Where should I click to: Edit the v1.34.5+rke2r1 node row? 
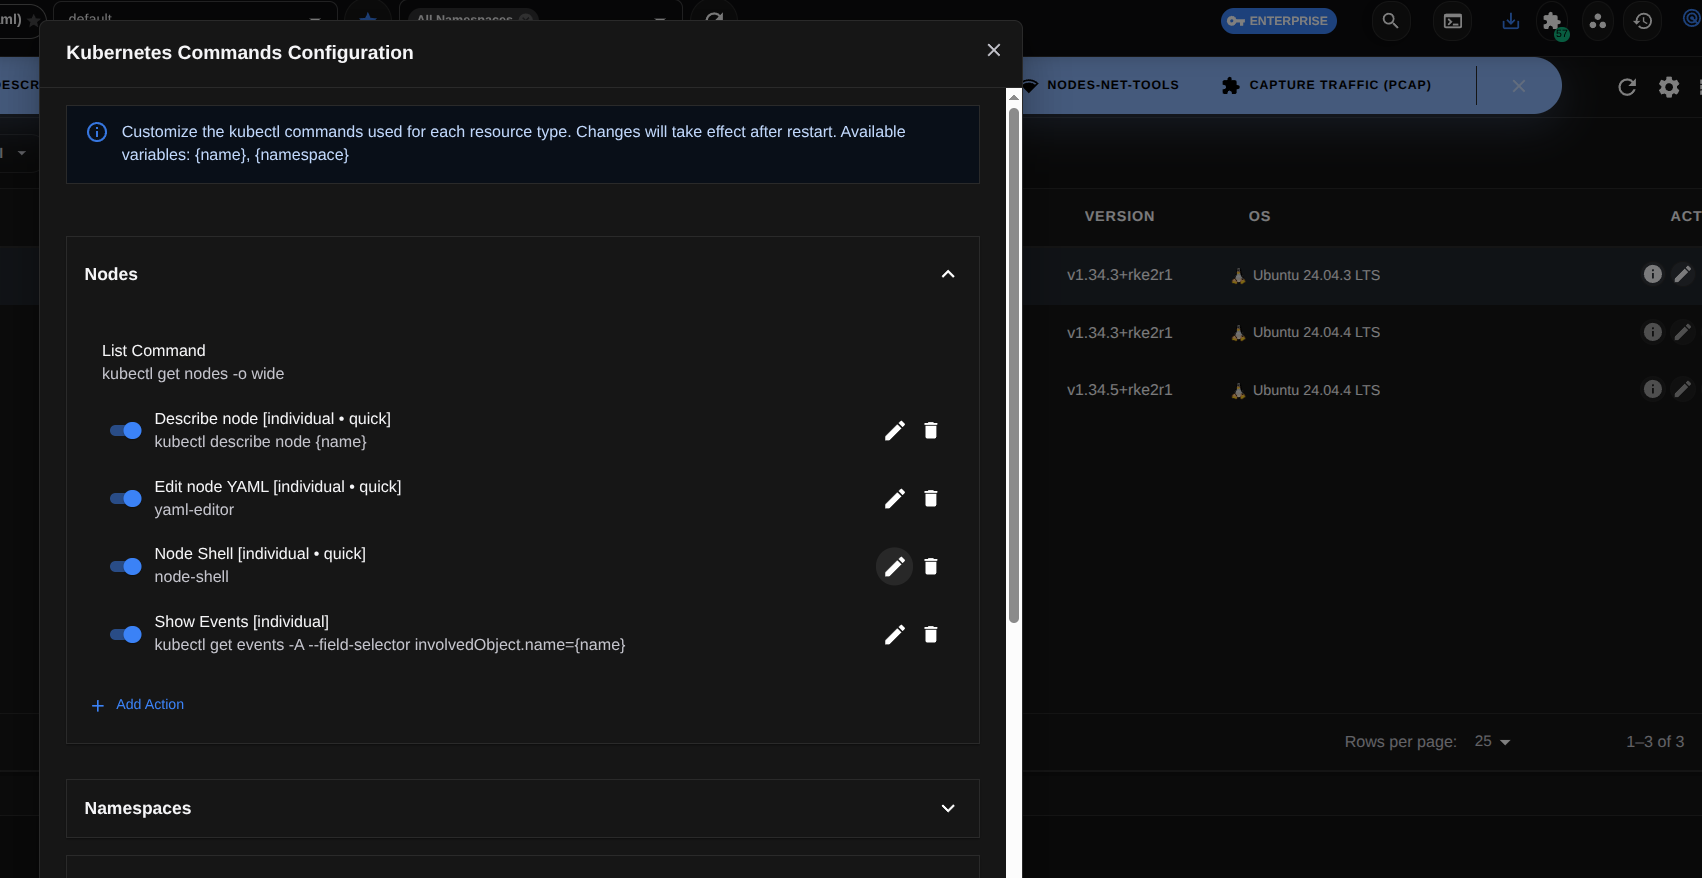click(x=1683, y=389)
